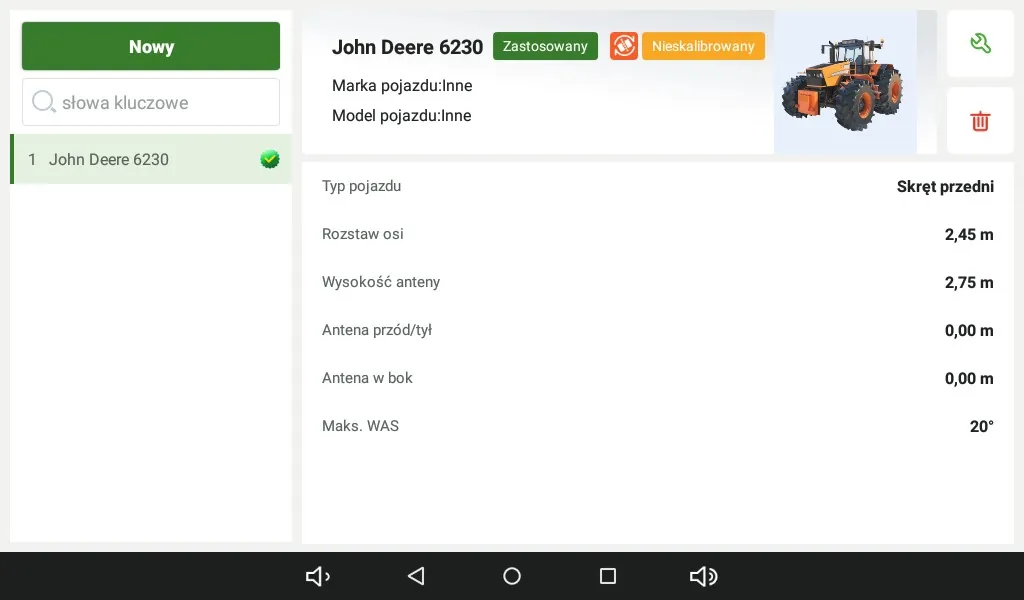This screenshot has height=600, width=1024.
Task: Click the Antena w bok 0,00 m value
Action: pyautogui.click(x=969, y=379)
